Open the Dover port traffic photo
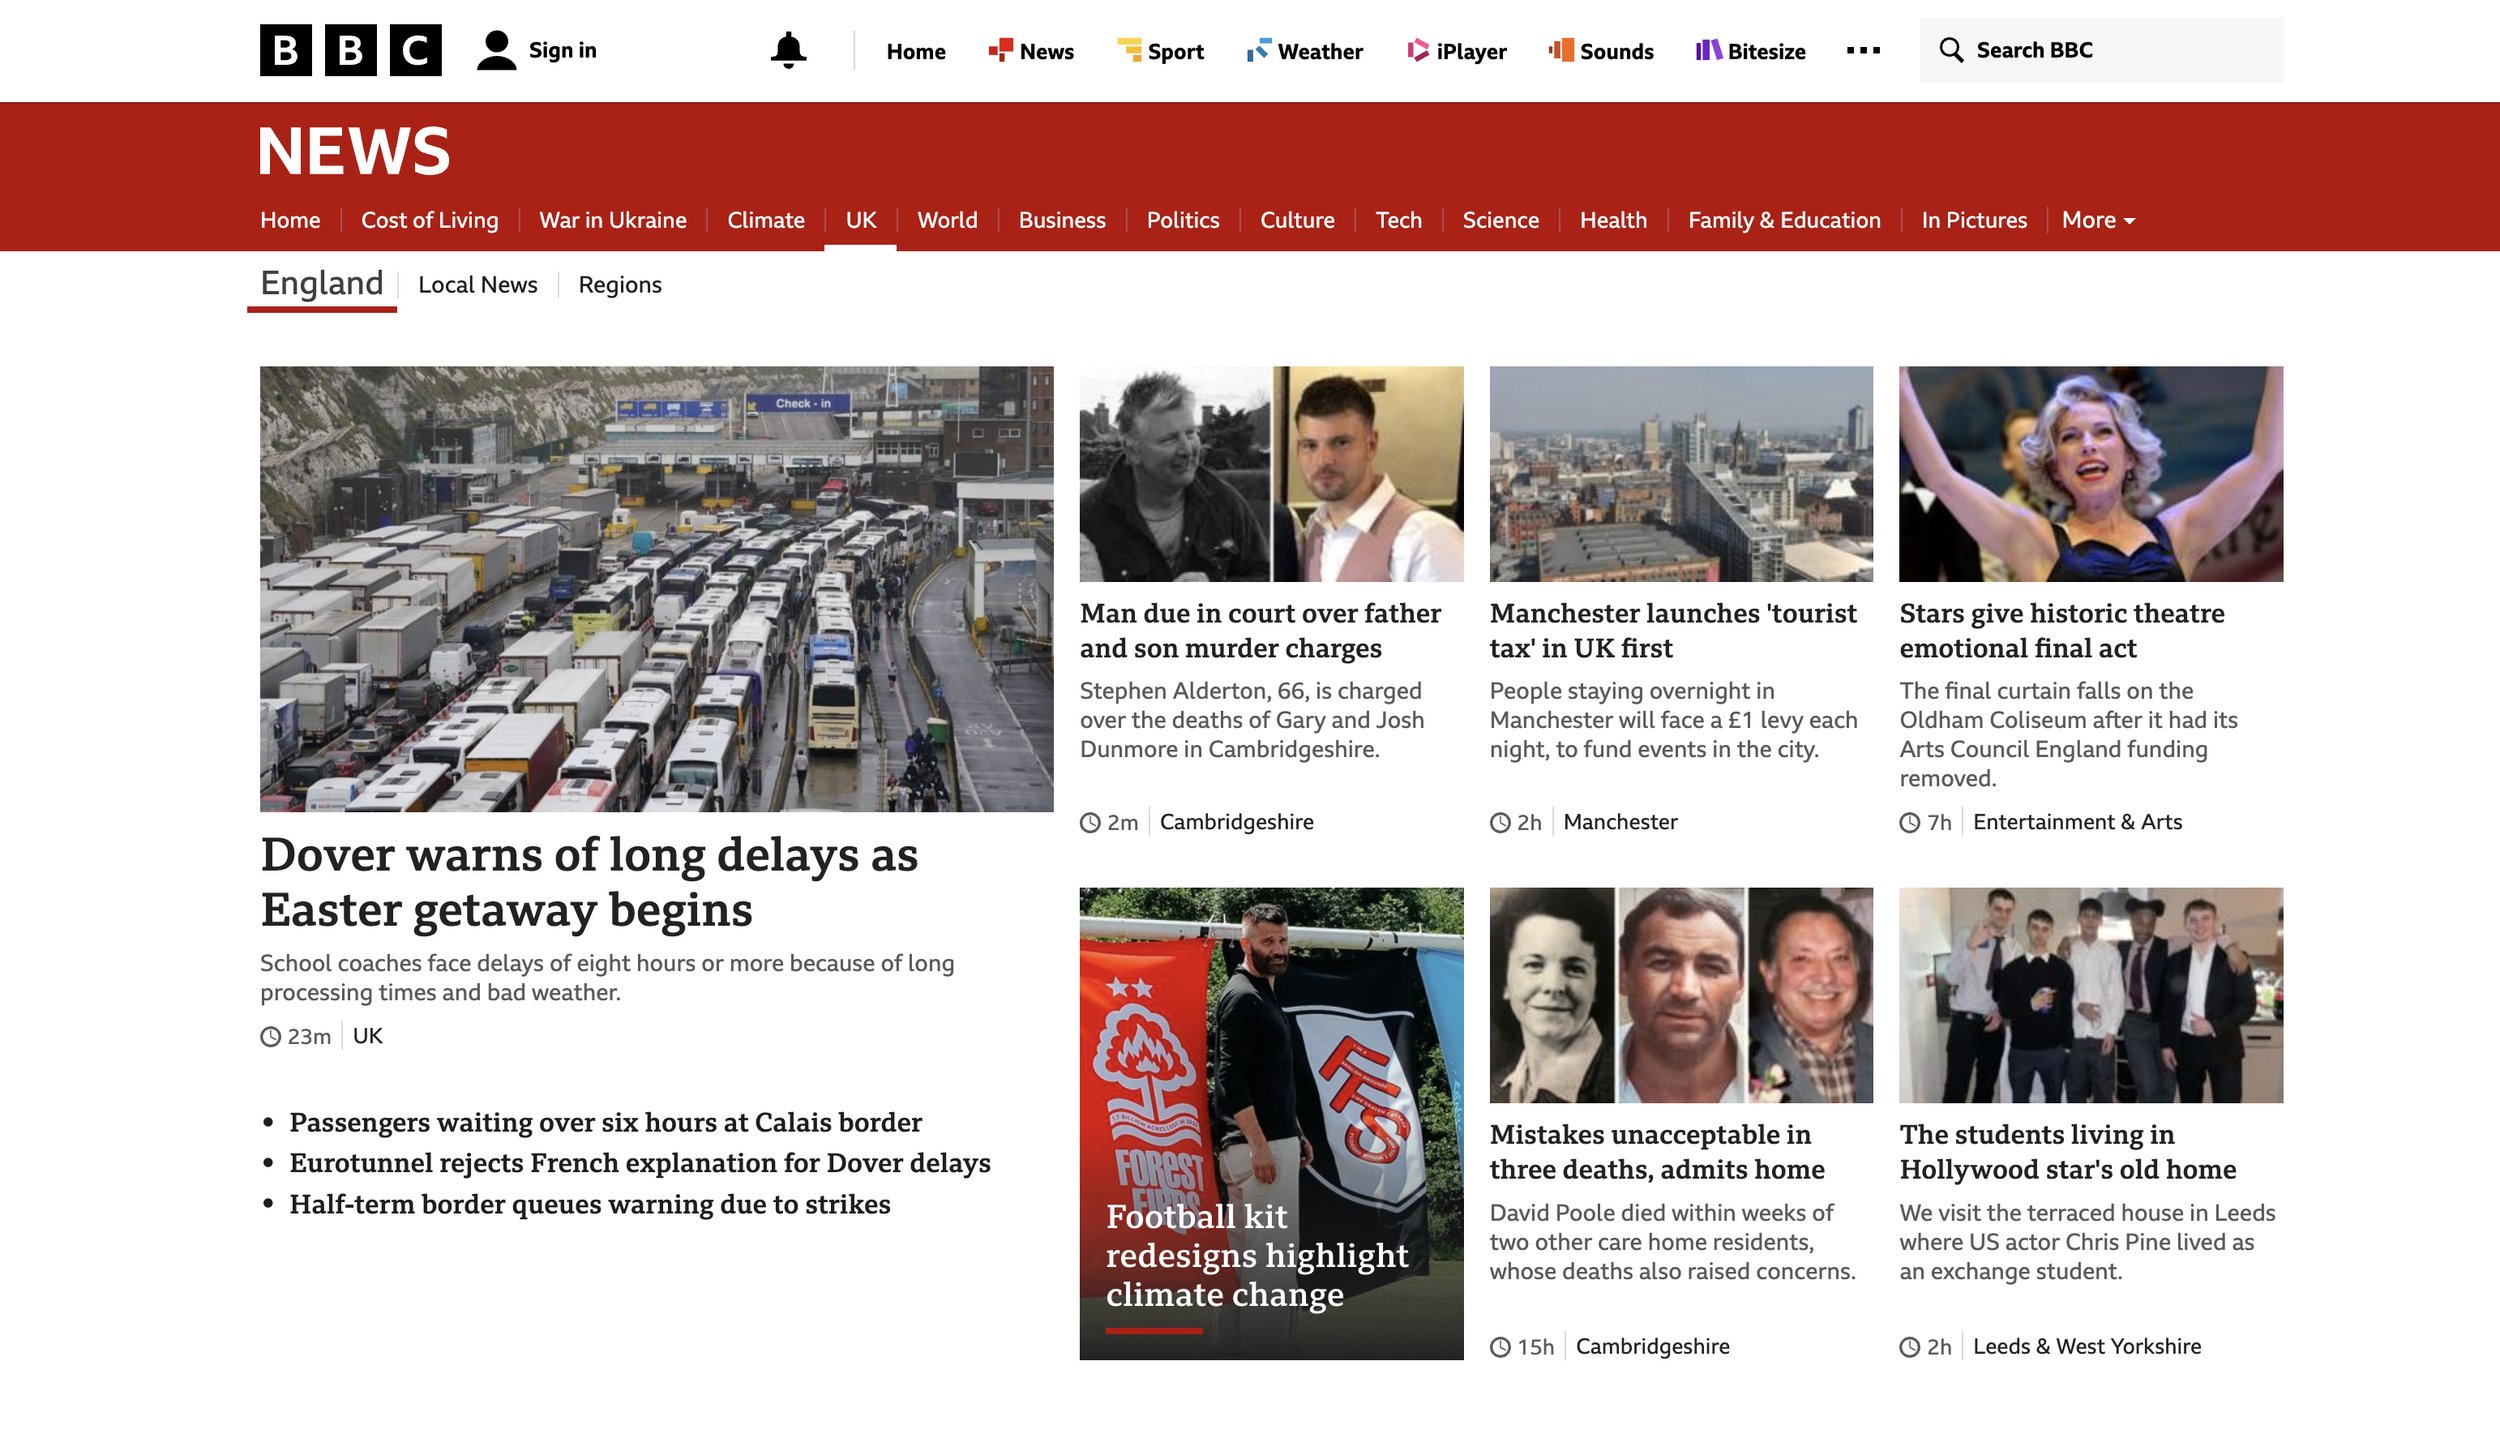The width and height of the screenshot is (2500, 1438). tap(656, 589)
